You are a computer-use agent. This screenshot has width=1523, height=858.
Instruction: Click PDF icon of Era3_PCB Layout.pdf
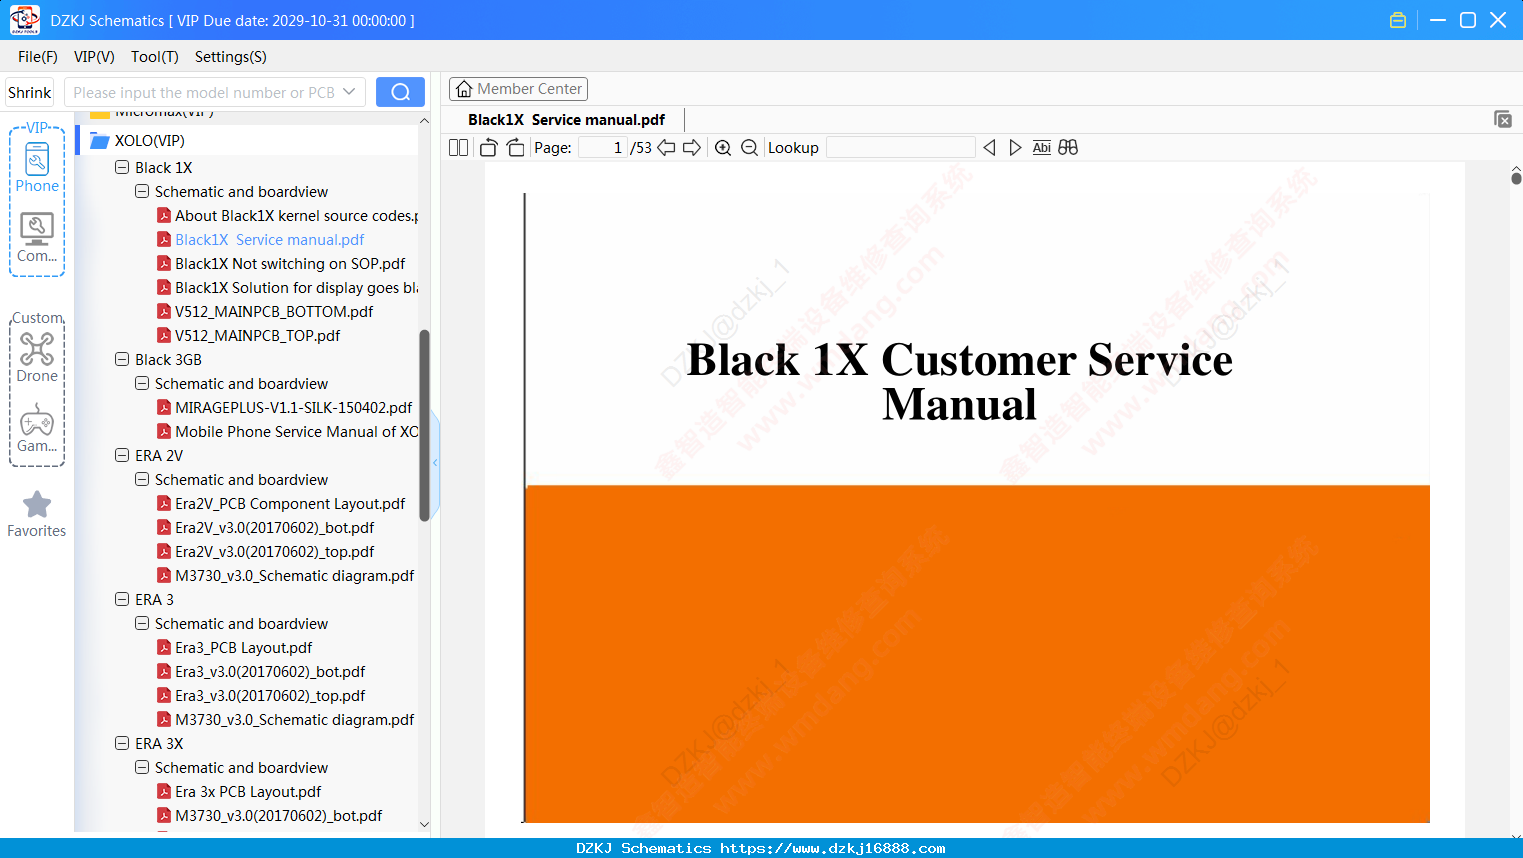point(164,648)
